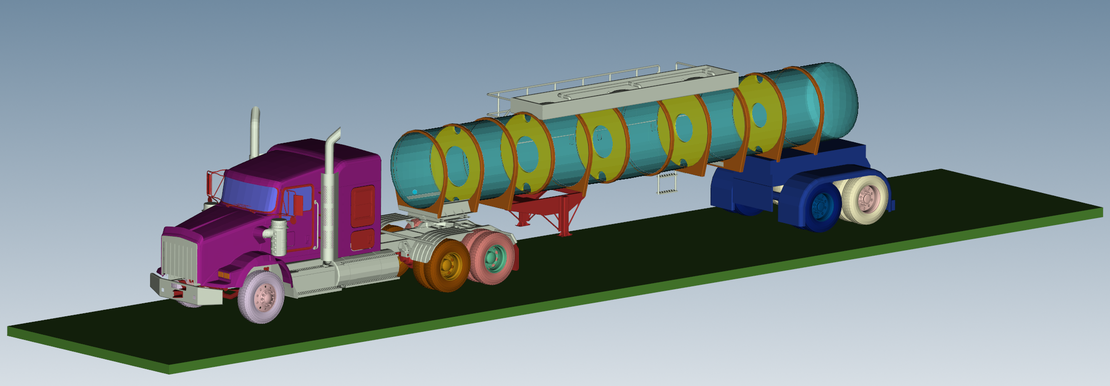Viewport: 1110px width, 386px height.
Task: Select the cream-colored trailer rear wheel
Action: coord(864,199)
